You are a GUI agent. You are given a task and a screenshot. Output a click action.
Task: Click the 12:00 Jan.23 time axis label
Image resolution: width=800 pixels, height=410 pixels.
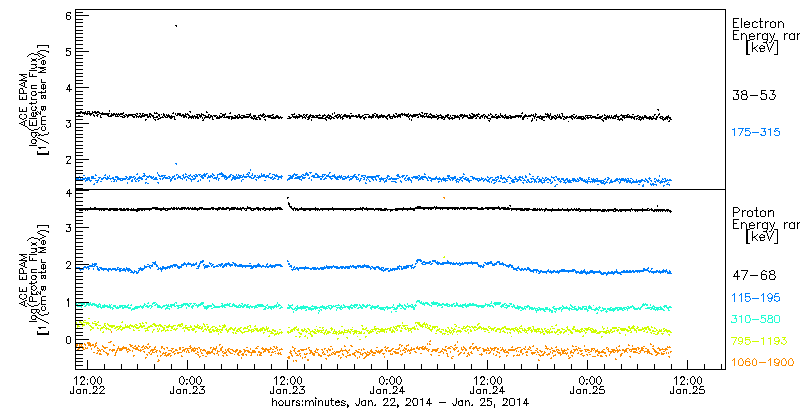point(288,386)
